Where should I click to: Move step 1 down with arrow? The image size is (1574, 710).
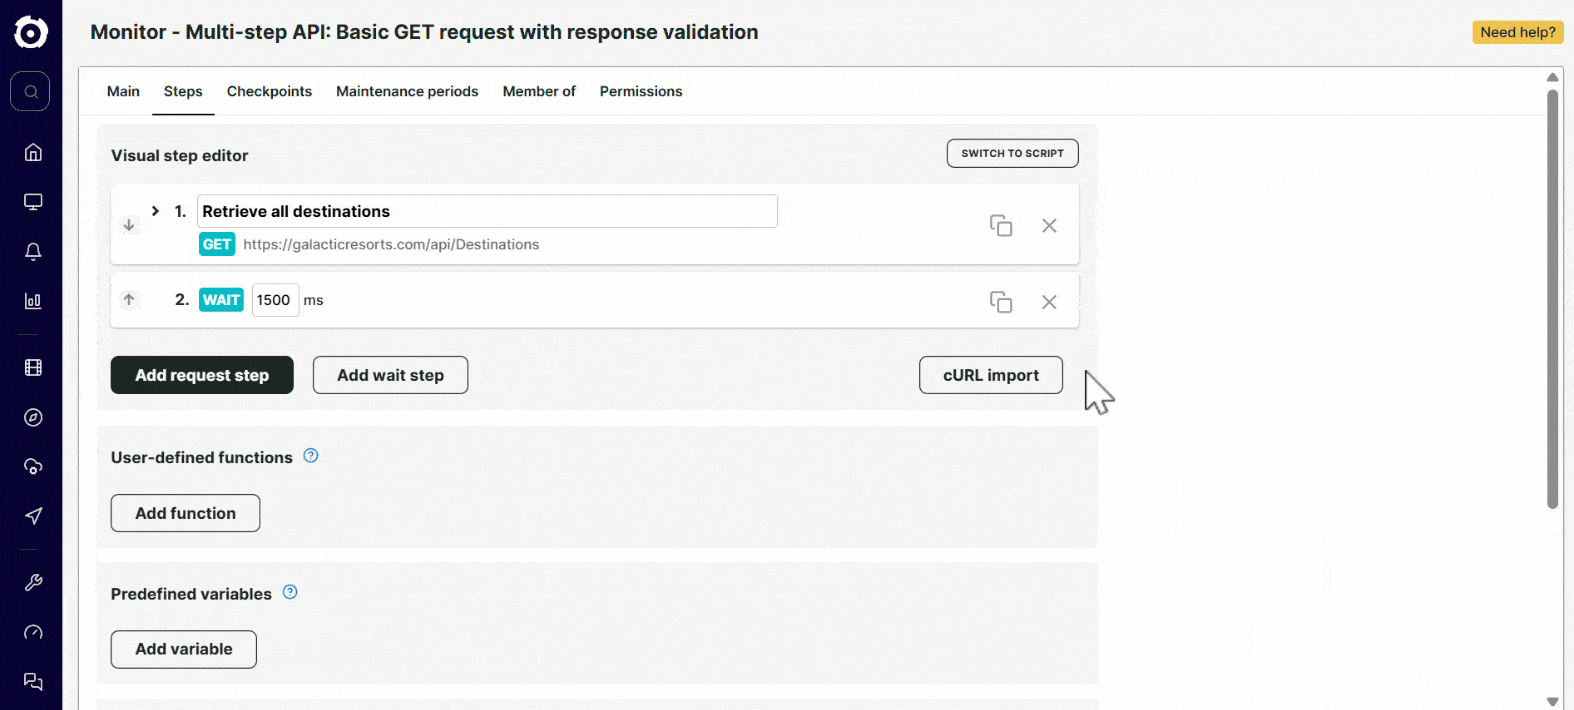coord(129,226)
